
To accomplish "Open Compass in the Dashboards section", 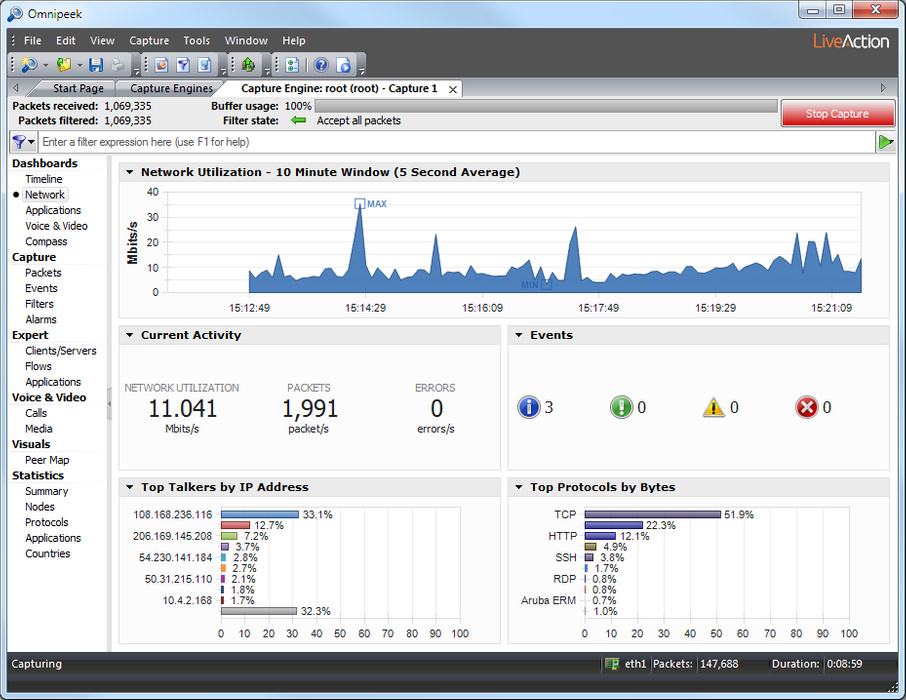I will [x=46, y=242].
